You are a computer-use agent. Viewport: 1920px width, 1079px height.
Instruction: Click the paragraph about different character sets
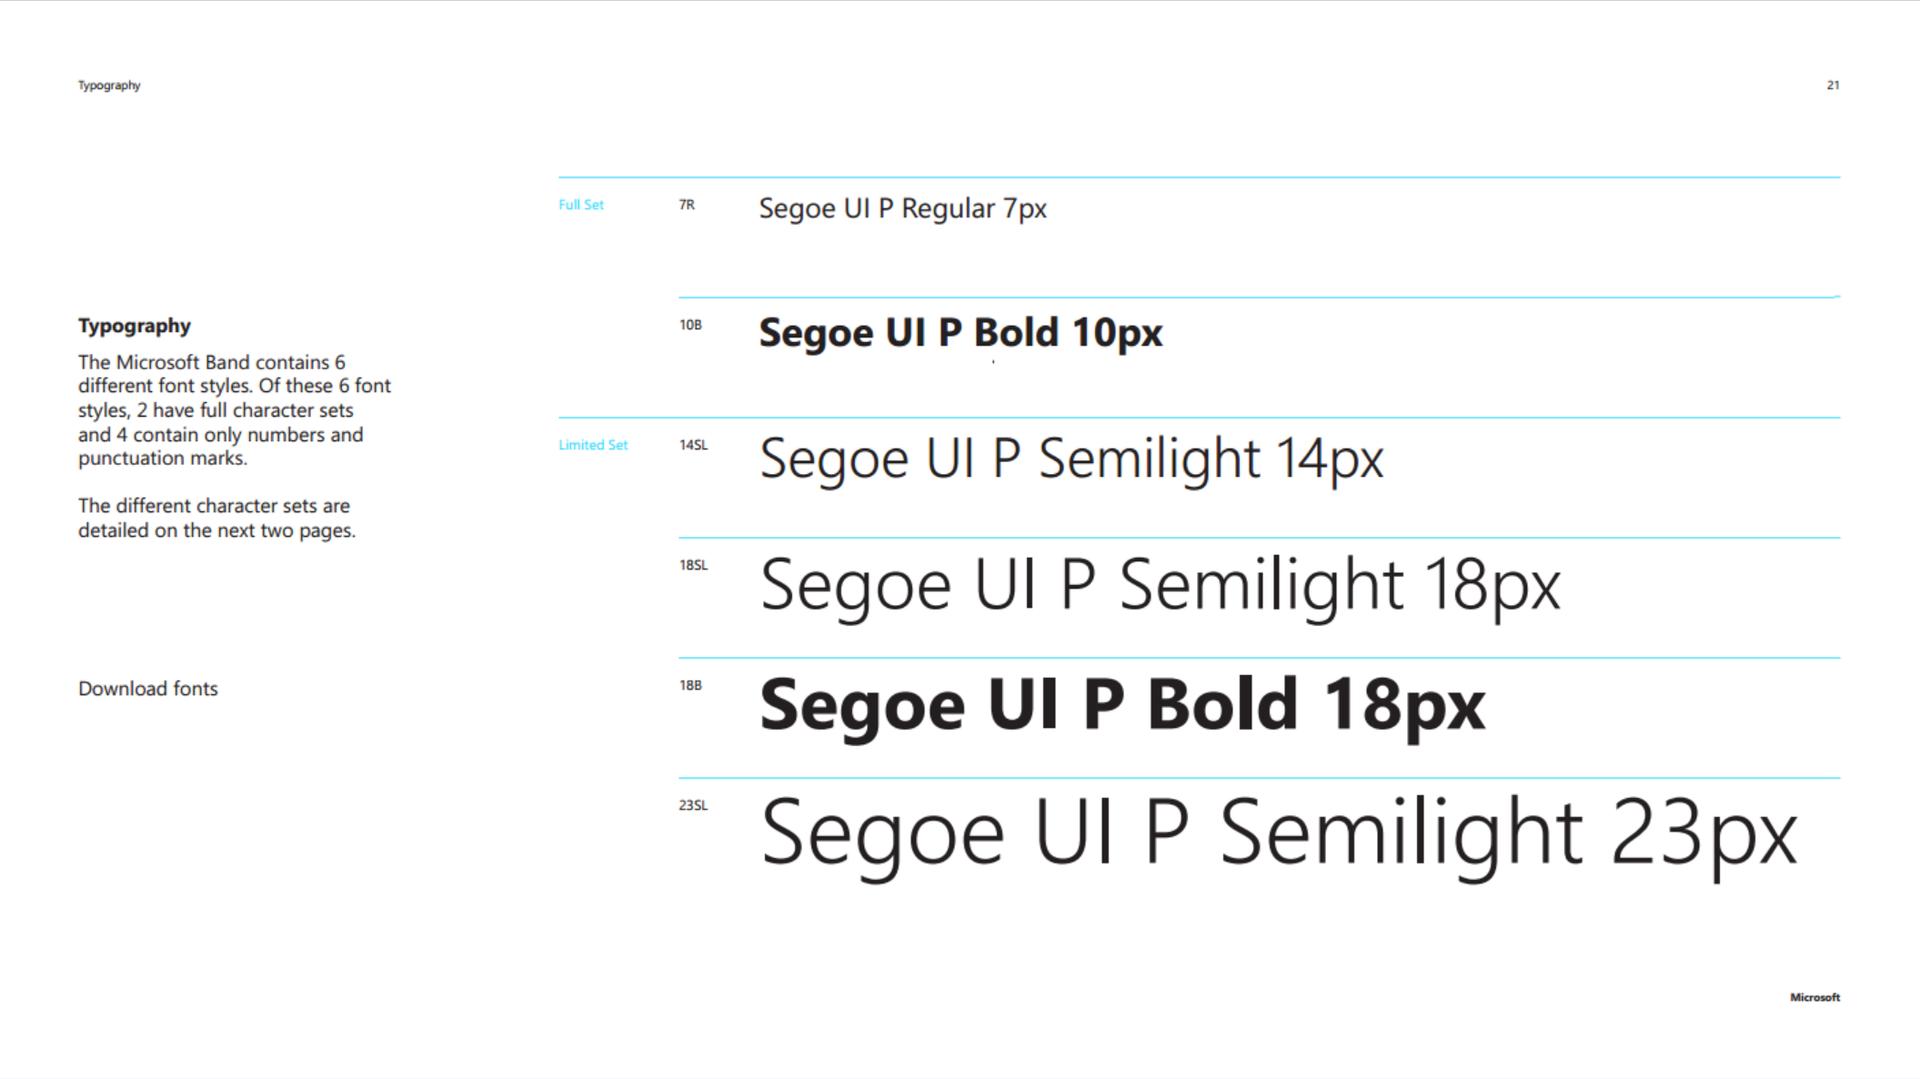pos(216,518)
